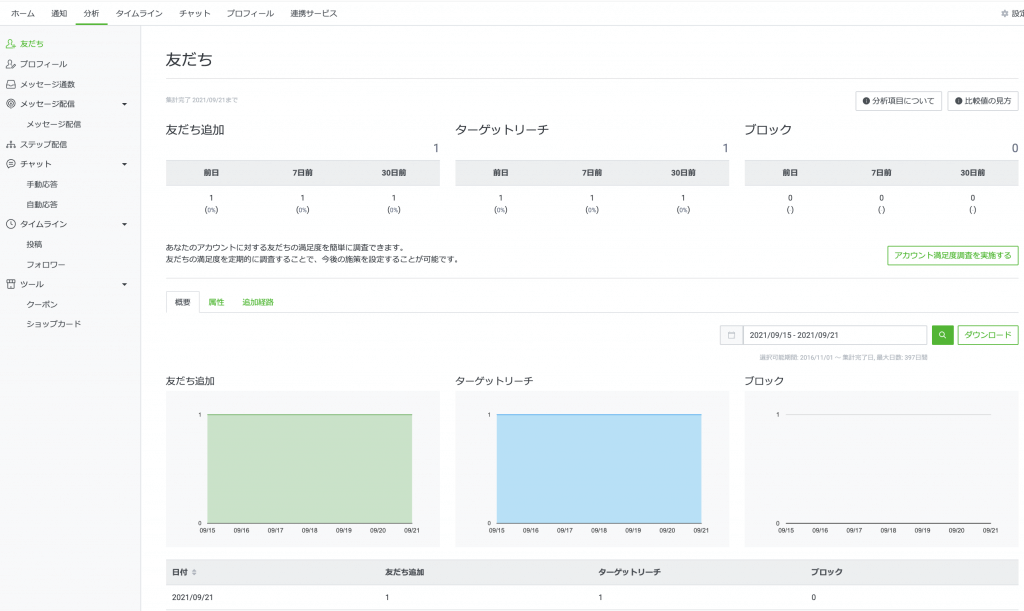The image size is (1024, 611).
Task: Click the 2021/09/21 table row date
Action: tap(192, 597)
